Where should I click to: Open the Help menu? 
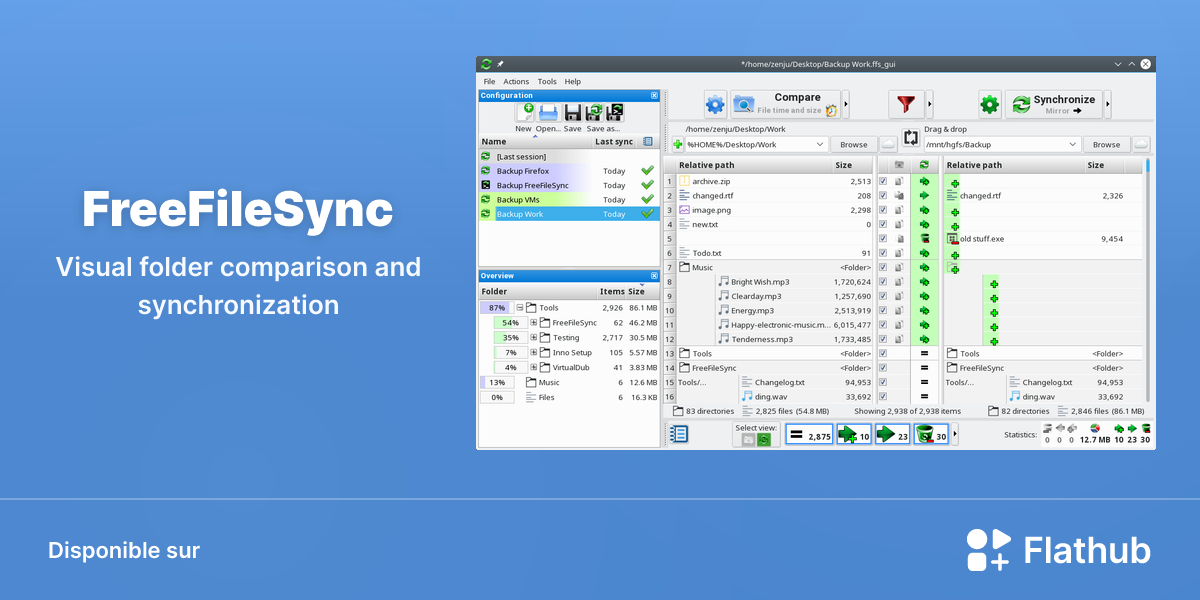[572, 82]
